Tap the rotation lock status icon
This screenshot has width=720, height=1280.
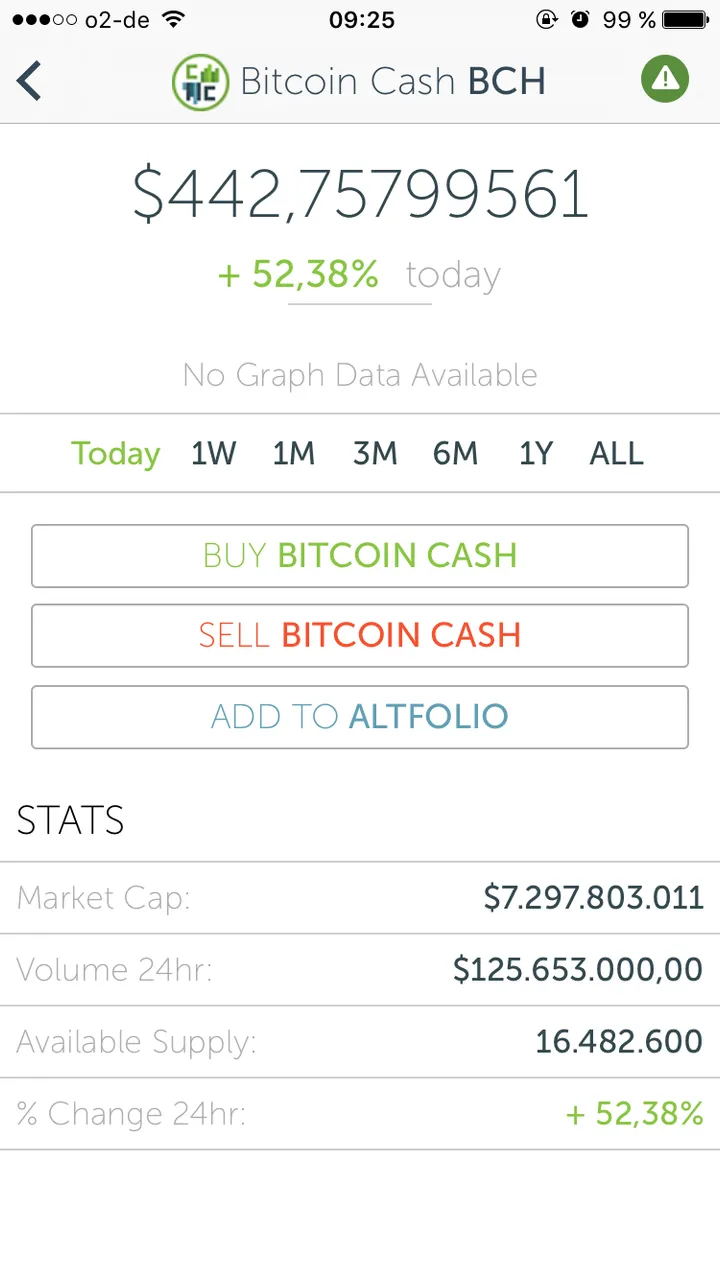coord(546,19)
